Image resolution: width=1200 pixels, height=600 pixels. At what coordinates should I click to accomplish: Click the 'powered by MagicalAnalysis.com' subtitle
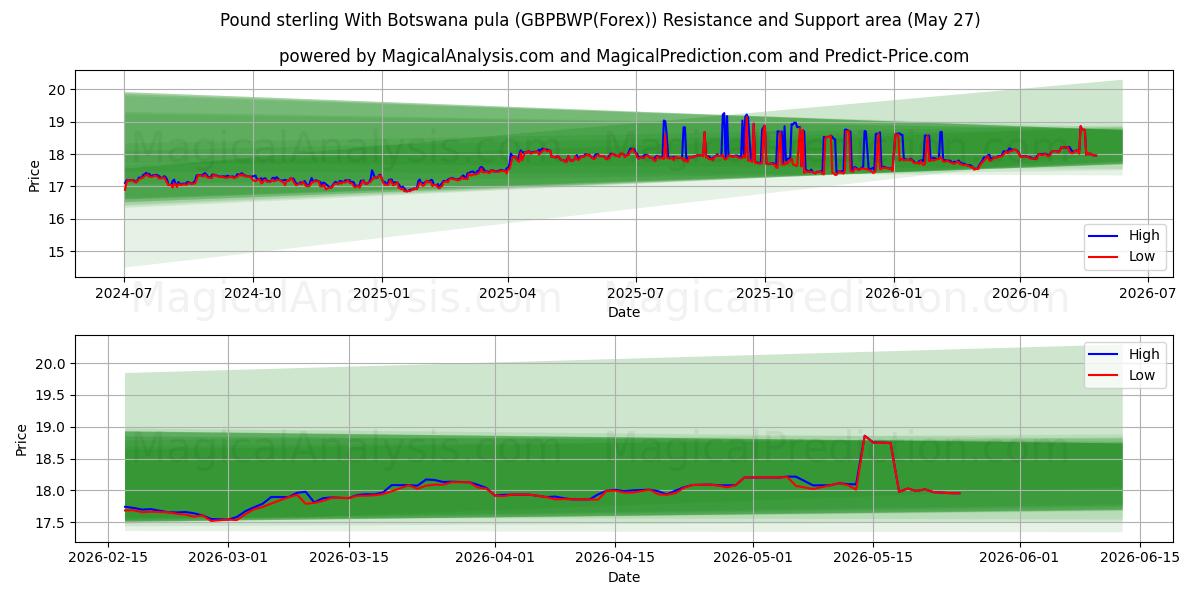point(624,56)
